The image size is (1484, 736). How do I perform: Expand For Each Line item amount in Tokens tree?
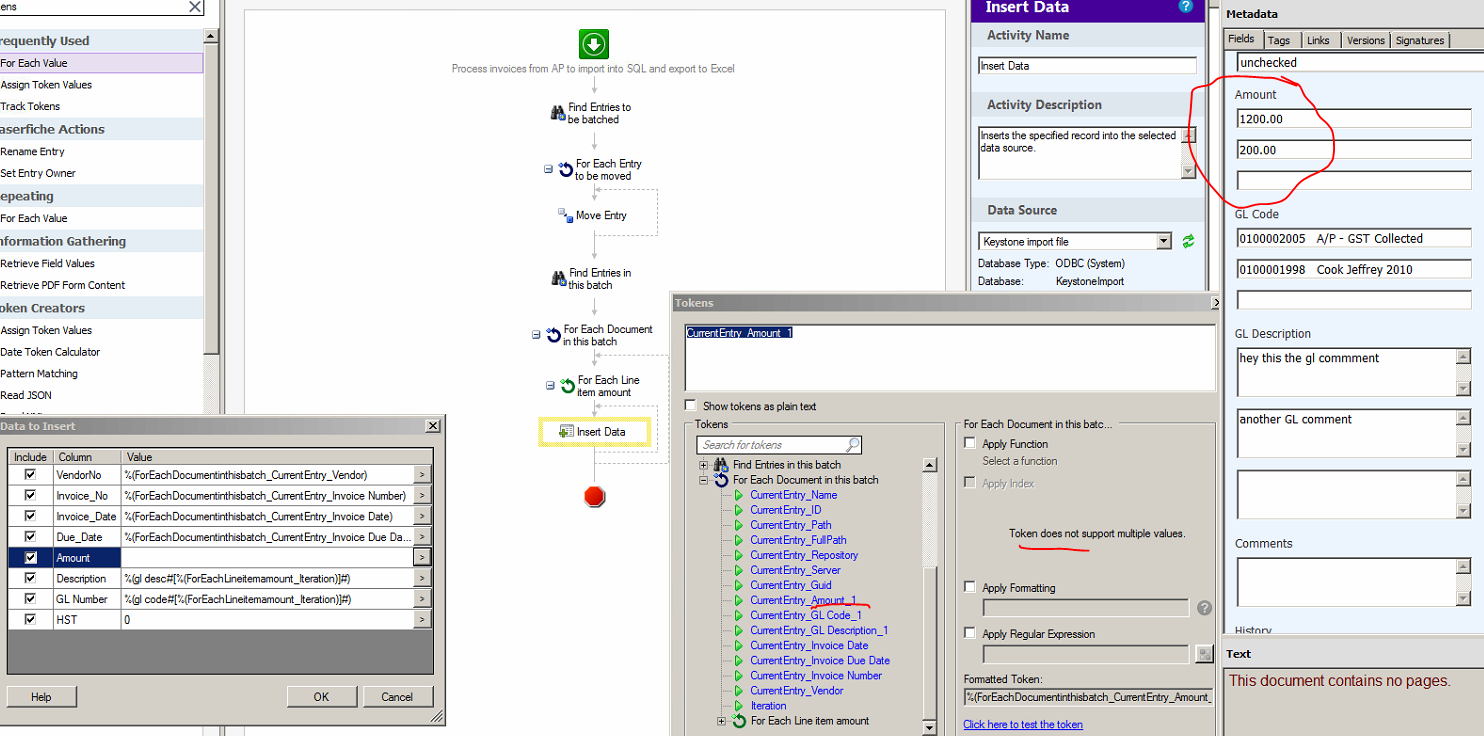click(x=722, y=721)
